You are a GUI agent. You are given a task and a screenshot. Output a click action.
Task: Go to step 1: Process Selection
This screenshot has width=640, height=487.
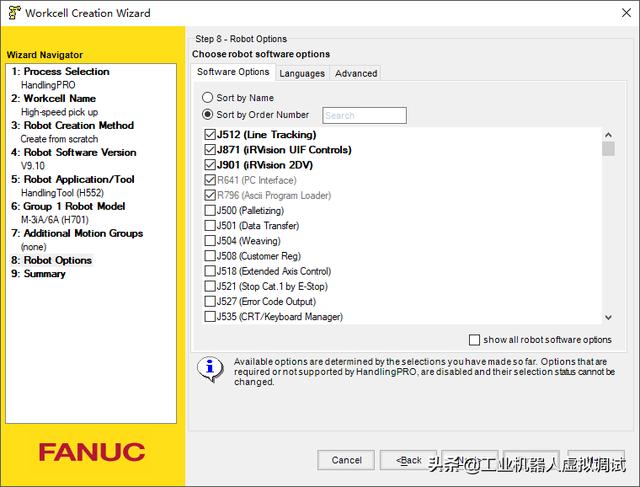60,71
